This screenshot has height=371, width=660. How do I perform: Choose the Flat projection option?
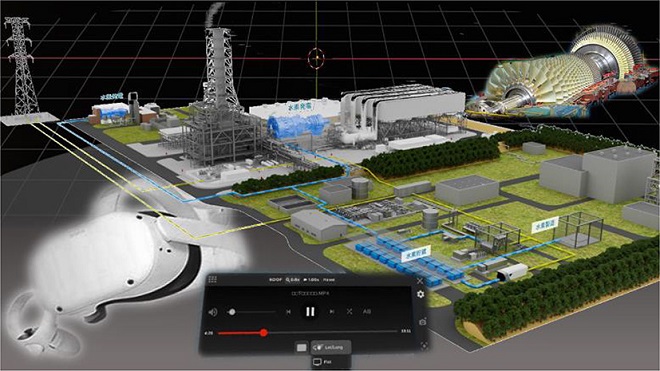coord(323,362)
